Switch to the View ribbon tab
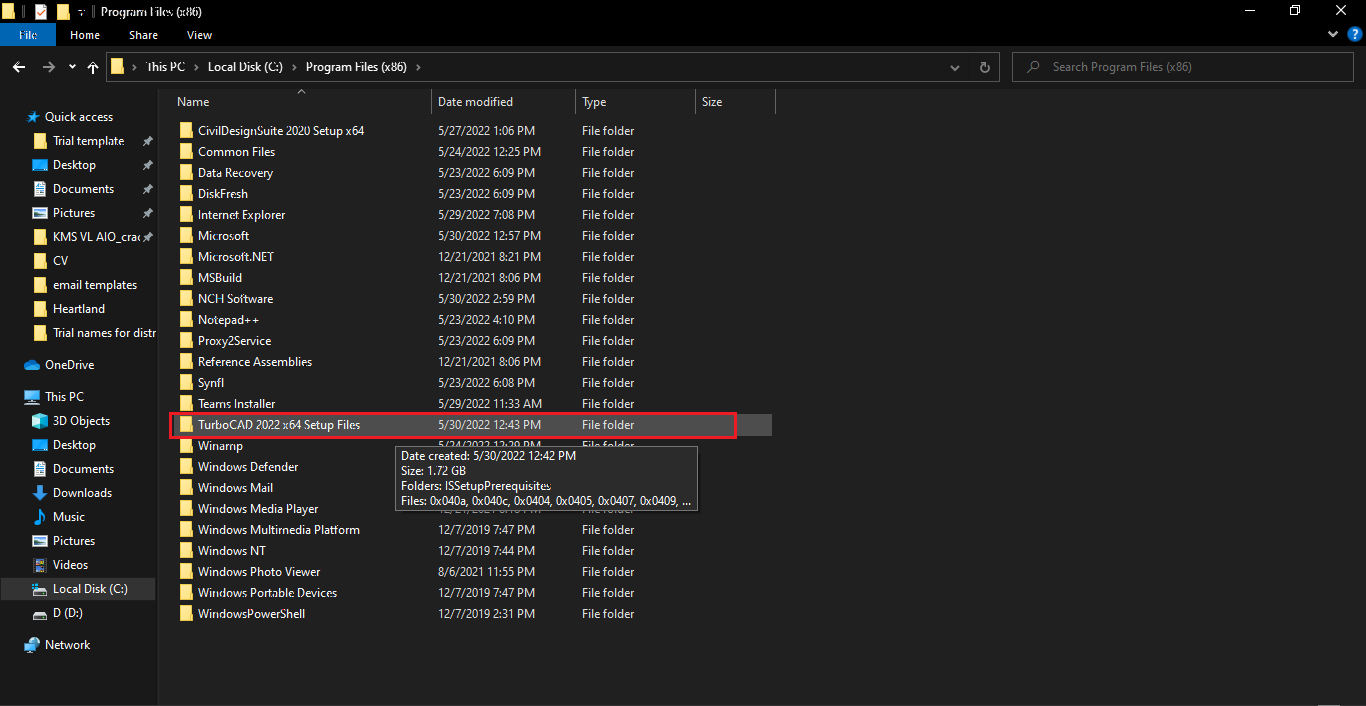Screen dimensions: 1366x706 click(200, 35)
